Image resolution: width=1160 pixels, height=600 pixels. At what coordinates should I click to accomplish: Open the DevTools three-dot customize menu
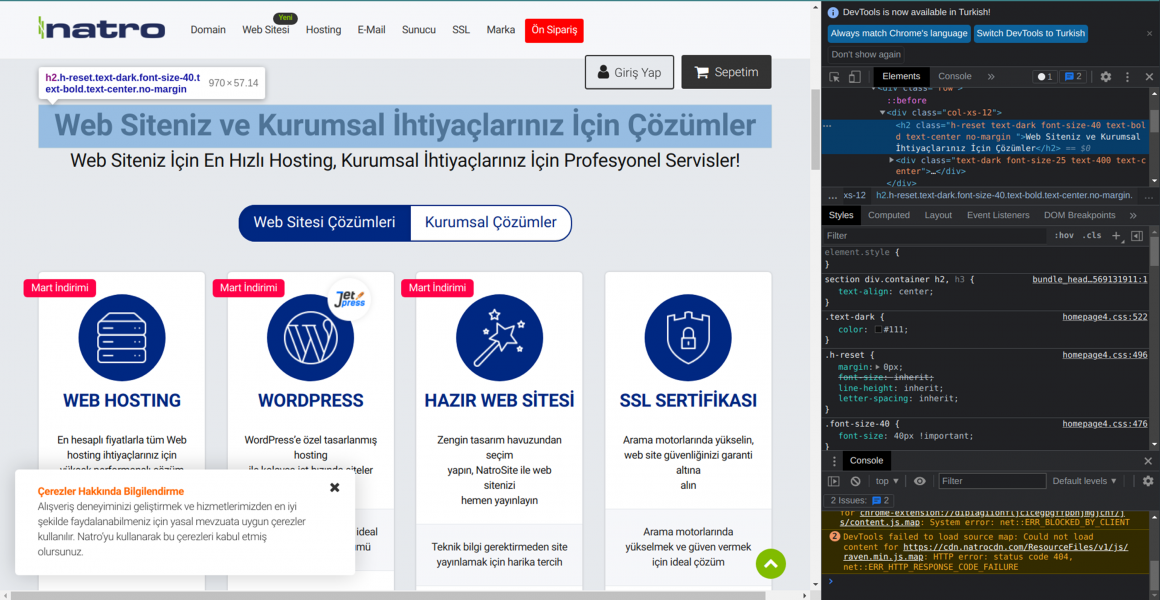pyautogui.click(x=1127, y=76)
